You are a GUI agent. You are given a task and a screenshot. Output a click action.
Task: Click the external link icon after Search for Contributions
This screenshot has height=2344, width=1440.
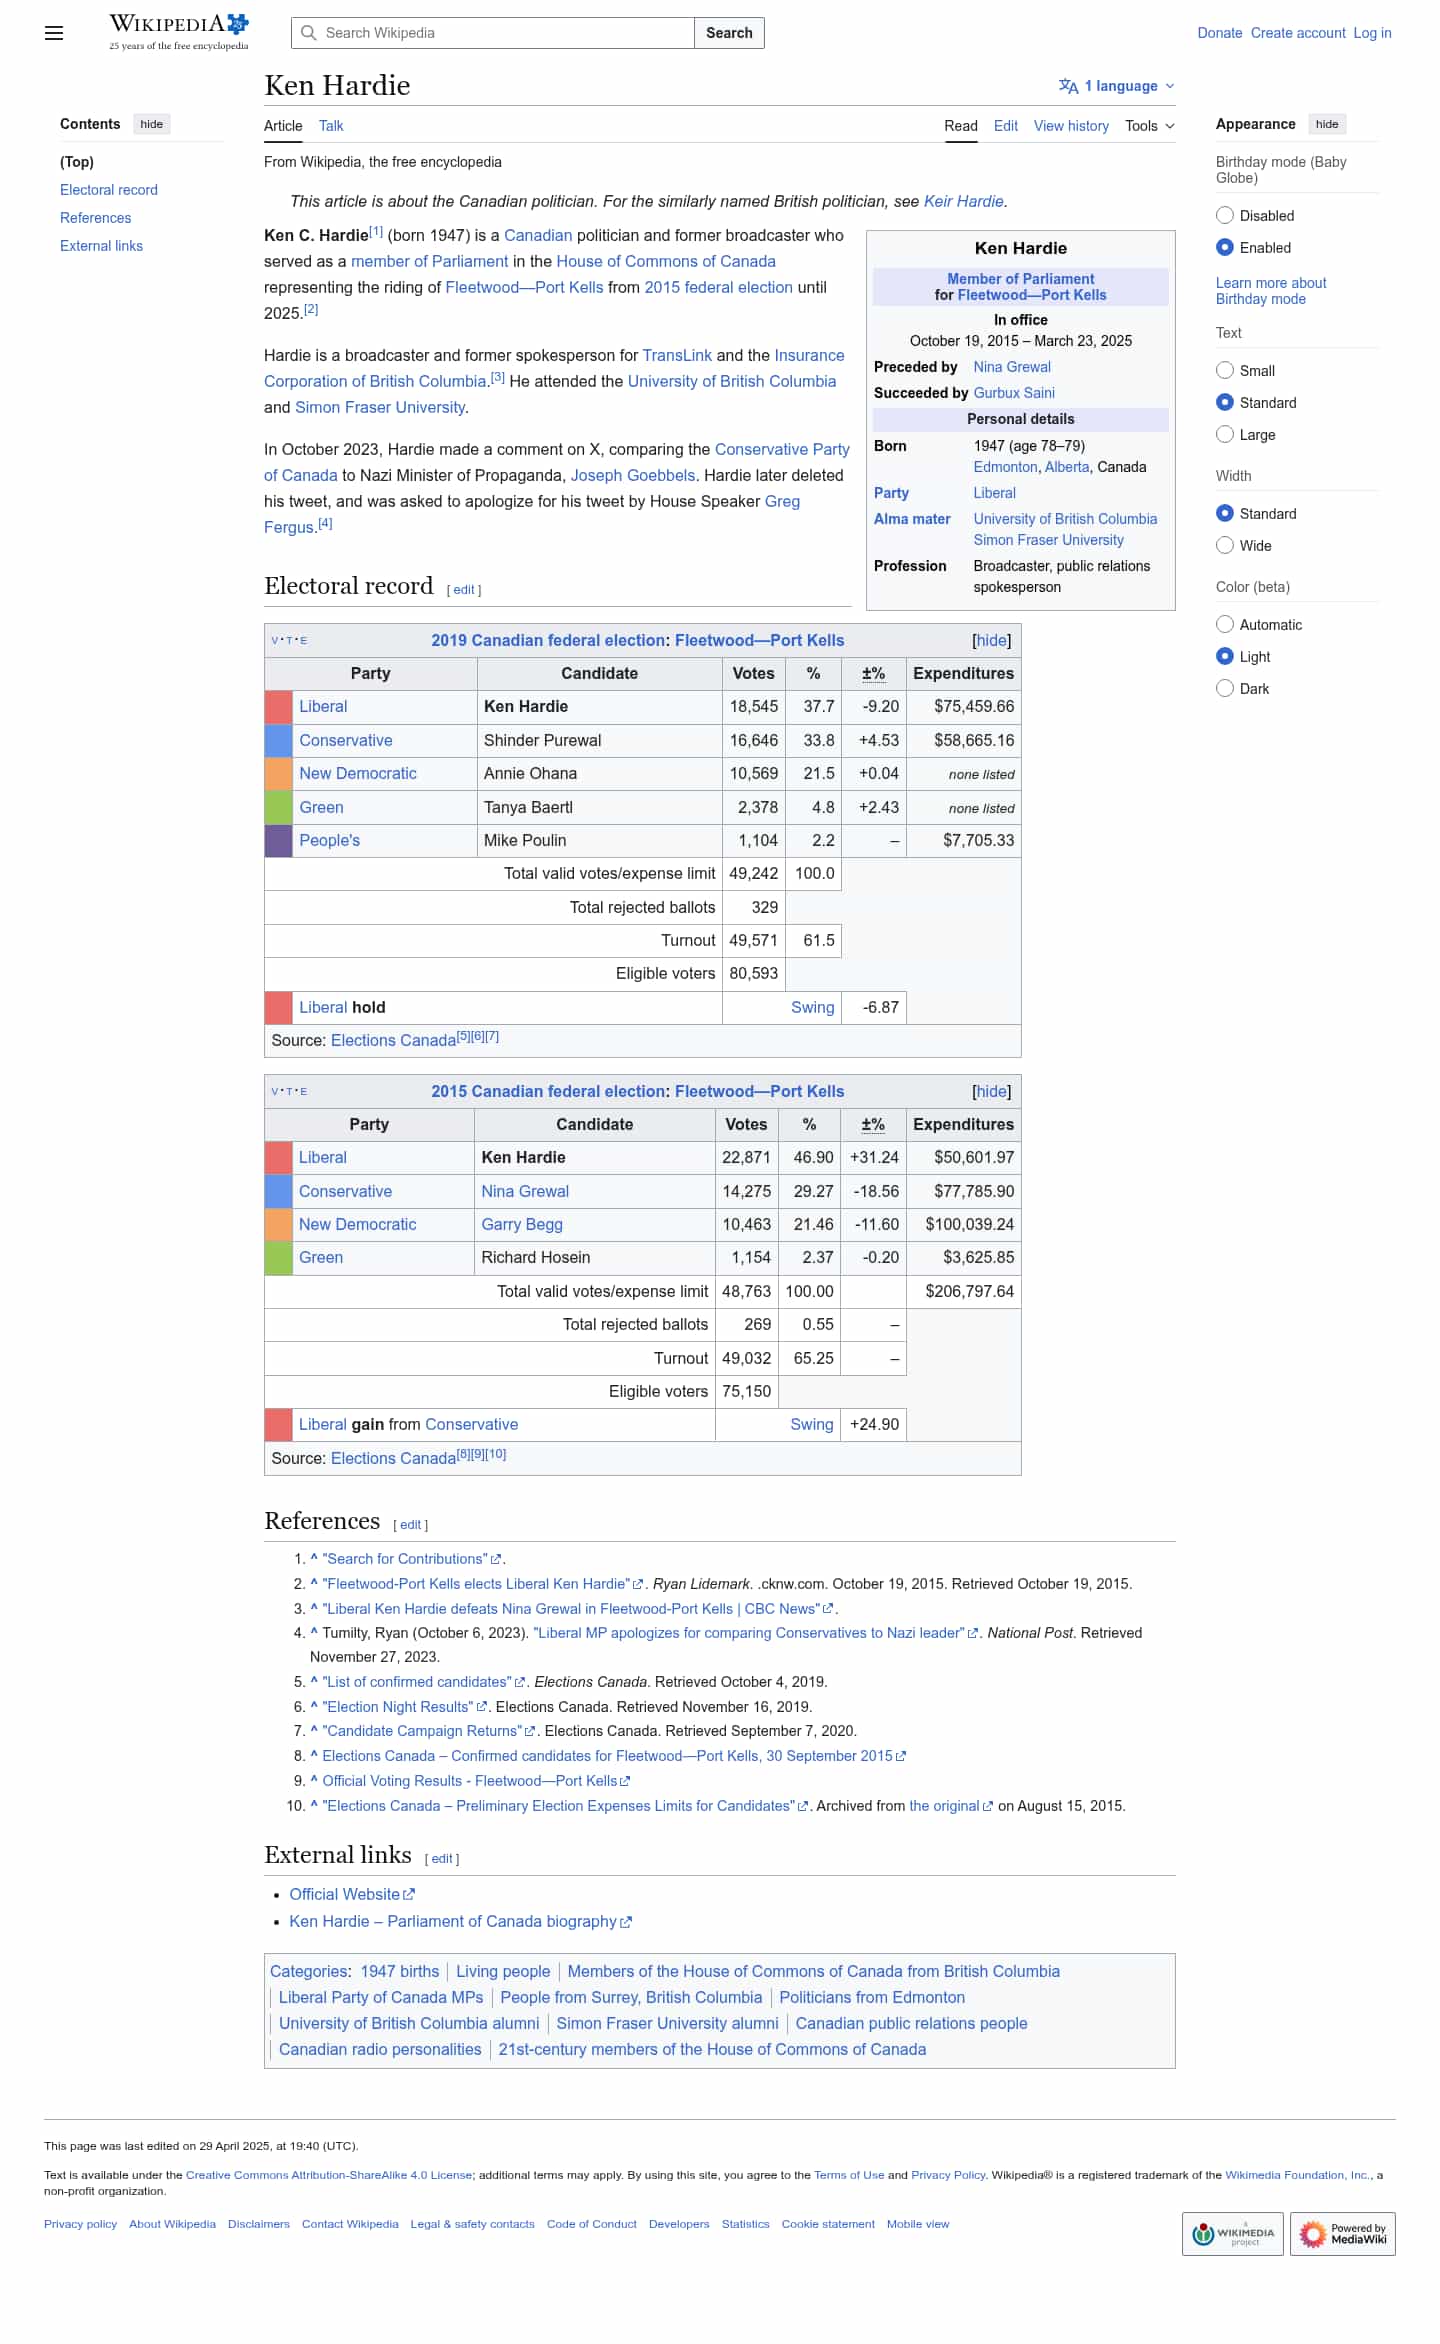pos(496,1559)
